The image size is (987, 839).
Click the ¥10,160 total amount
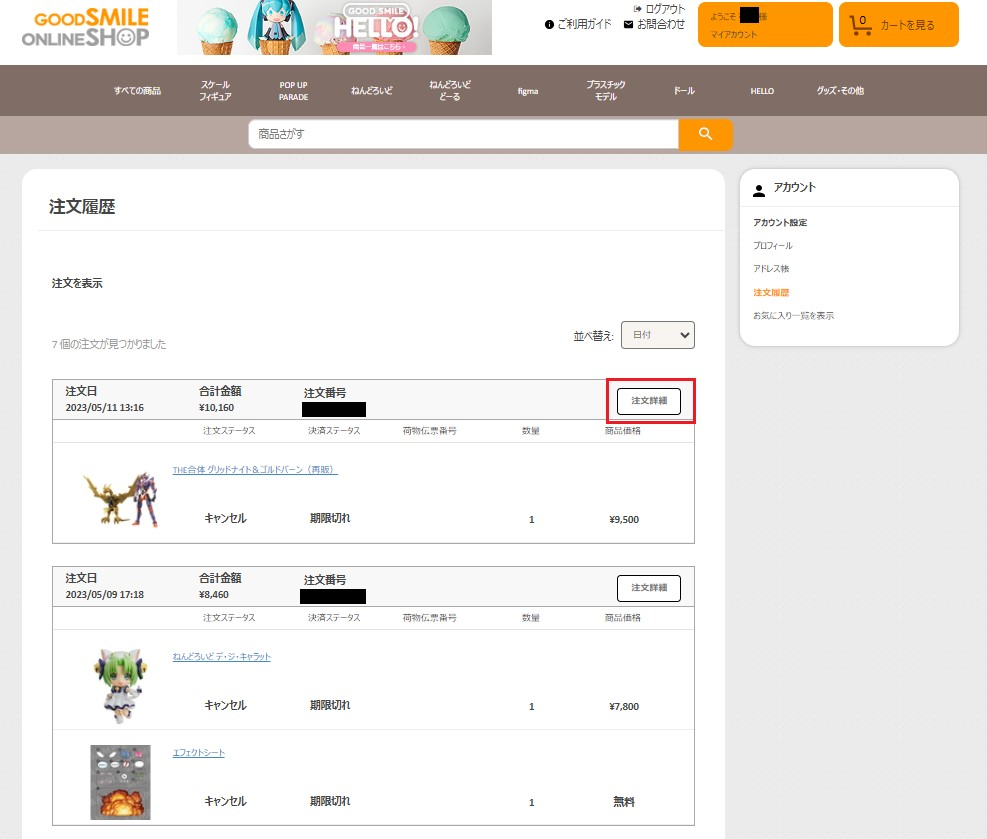click(x=216, y=408)
